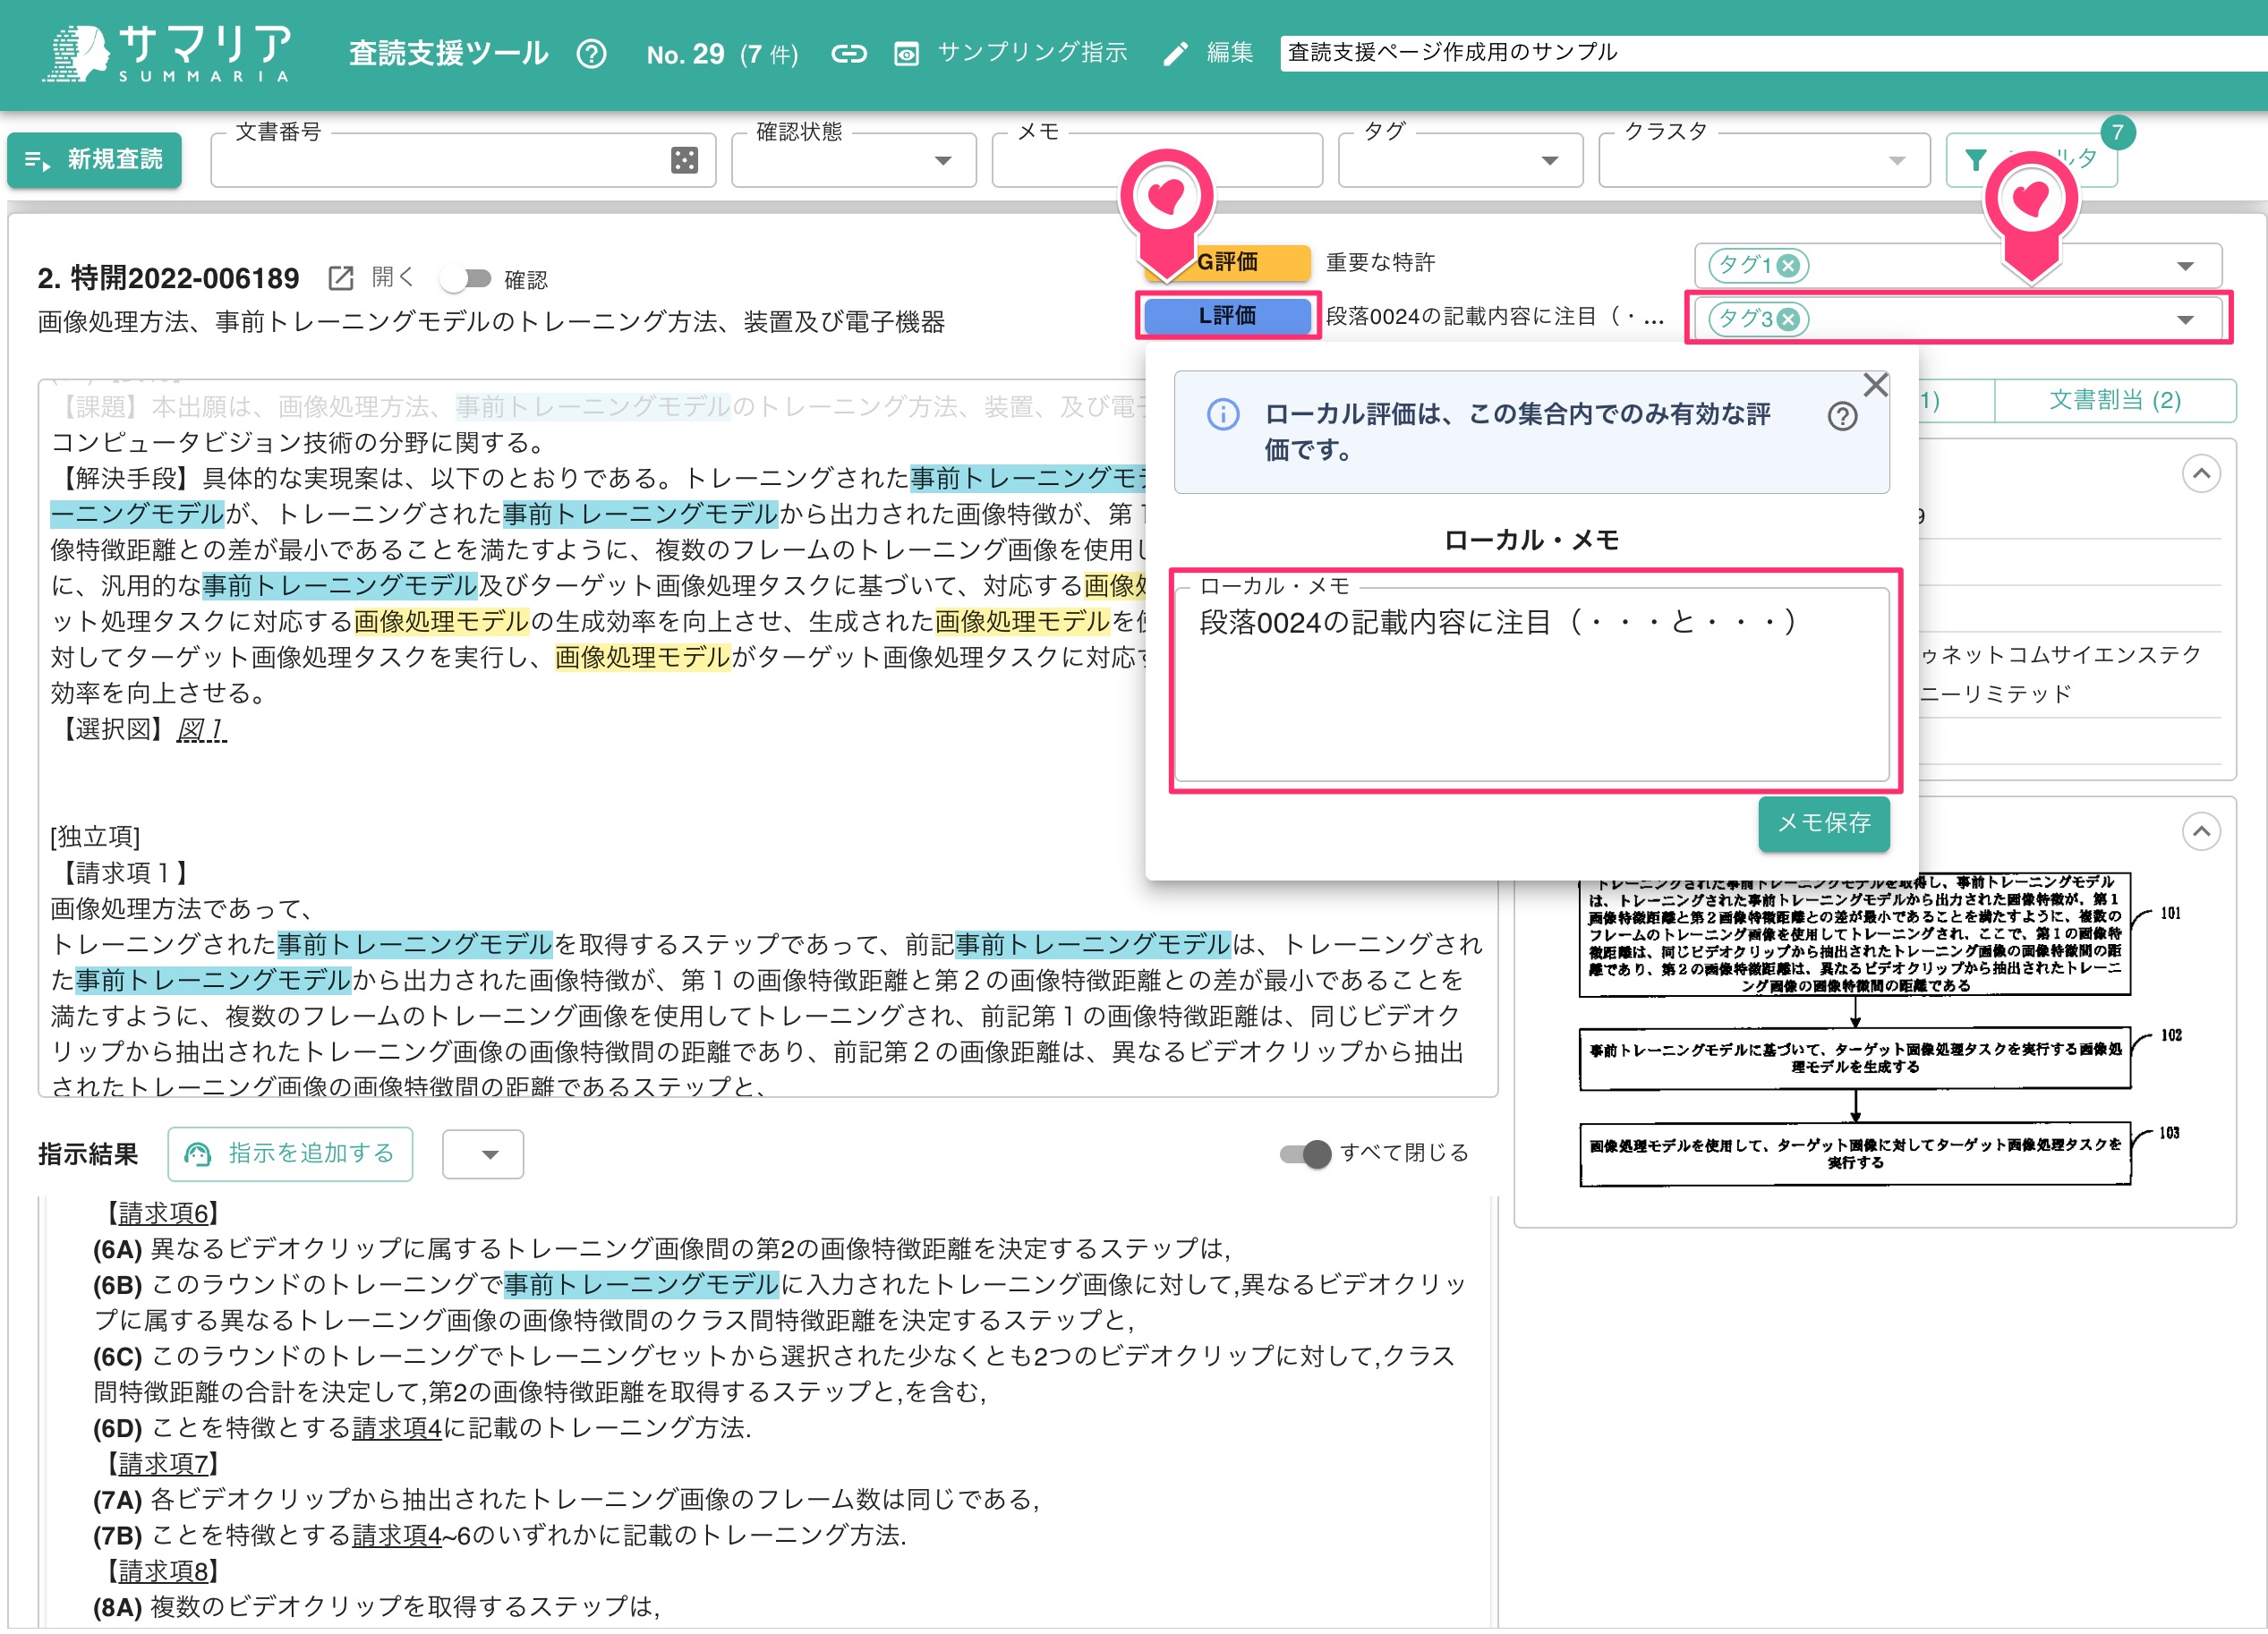Click the Summaria logo
This screenshot has height=1634, width=2268.
click(166, 53)
